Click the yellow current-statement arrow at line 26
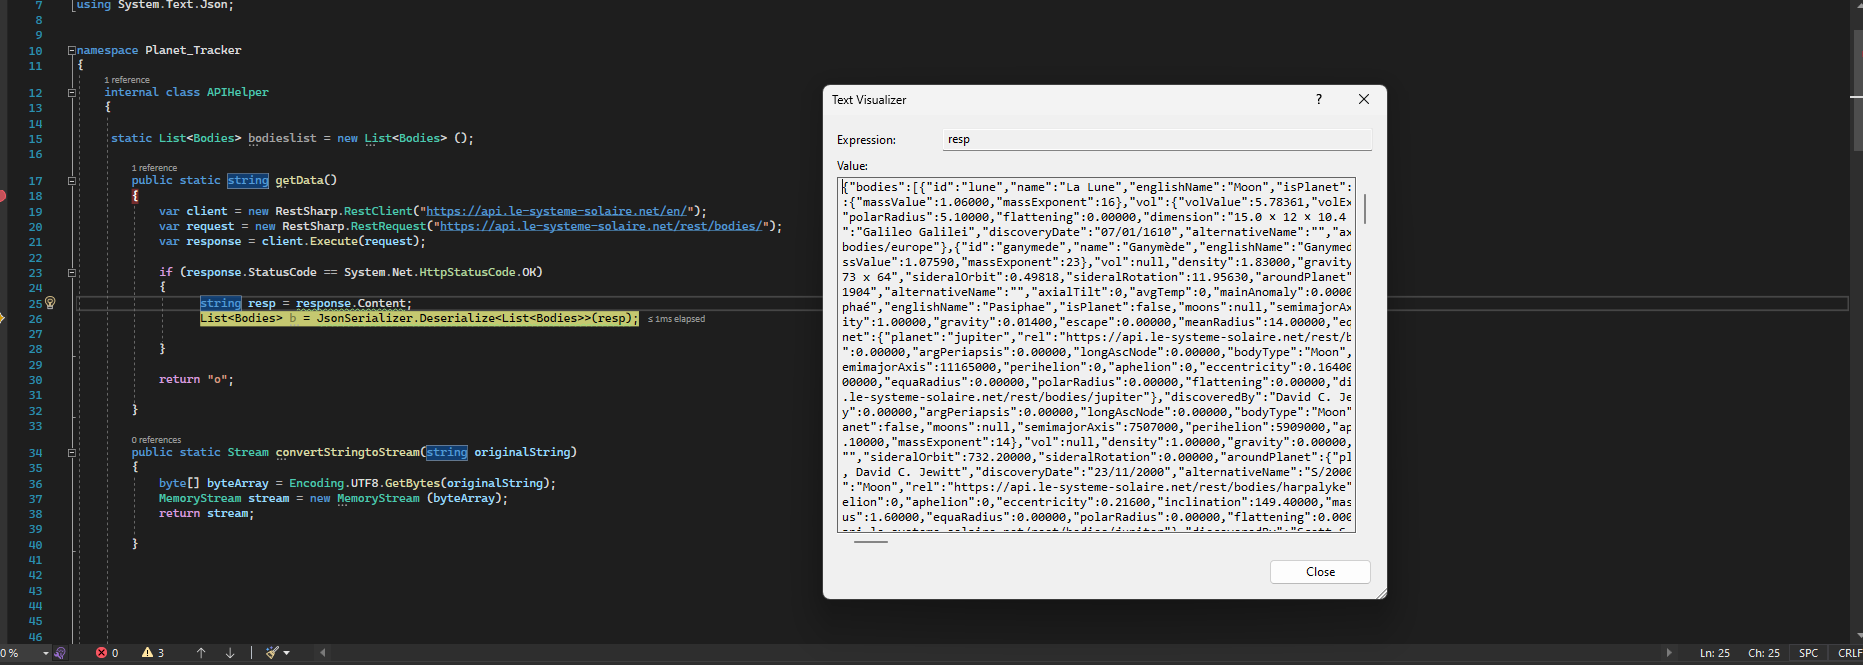Screen dimensions: 1863x665 (3, 318)
